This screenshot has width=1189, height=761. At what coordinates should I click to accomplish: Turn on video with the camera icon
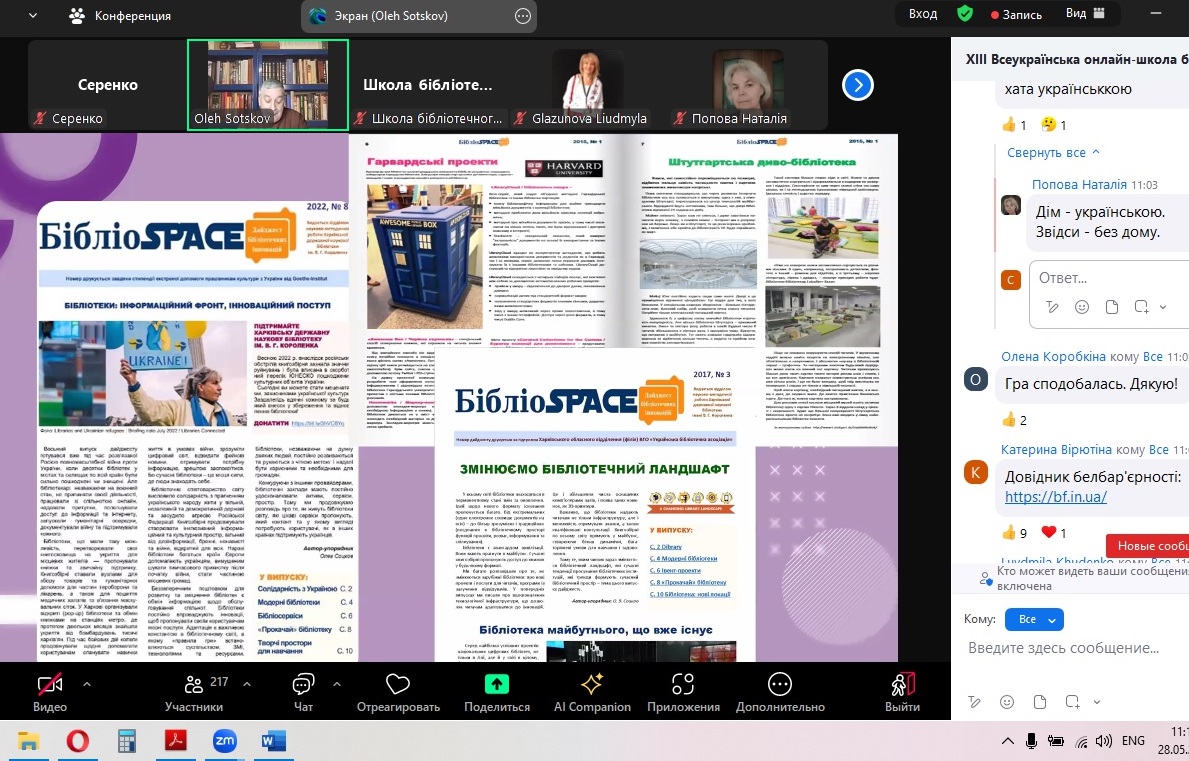tap(50, 685)
